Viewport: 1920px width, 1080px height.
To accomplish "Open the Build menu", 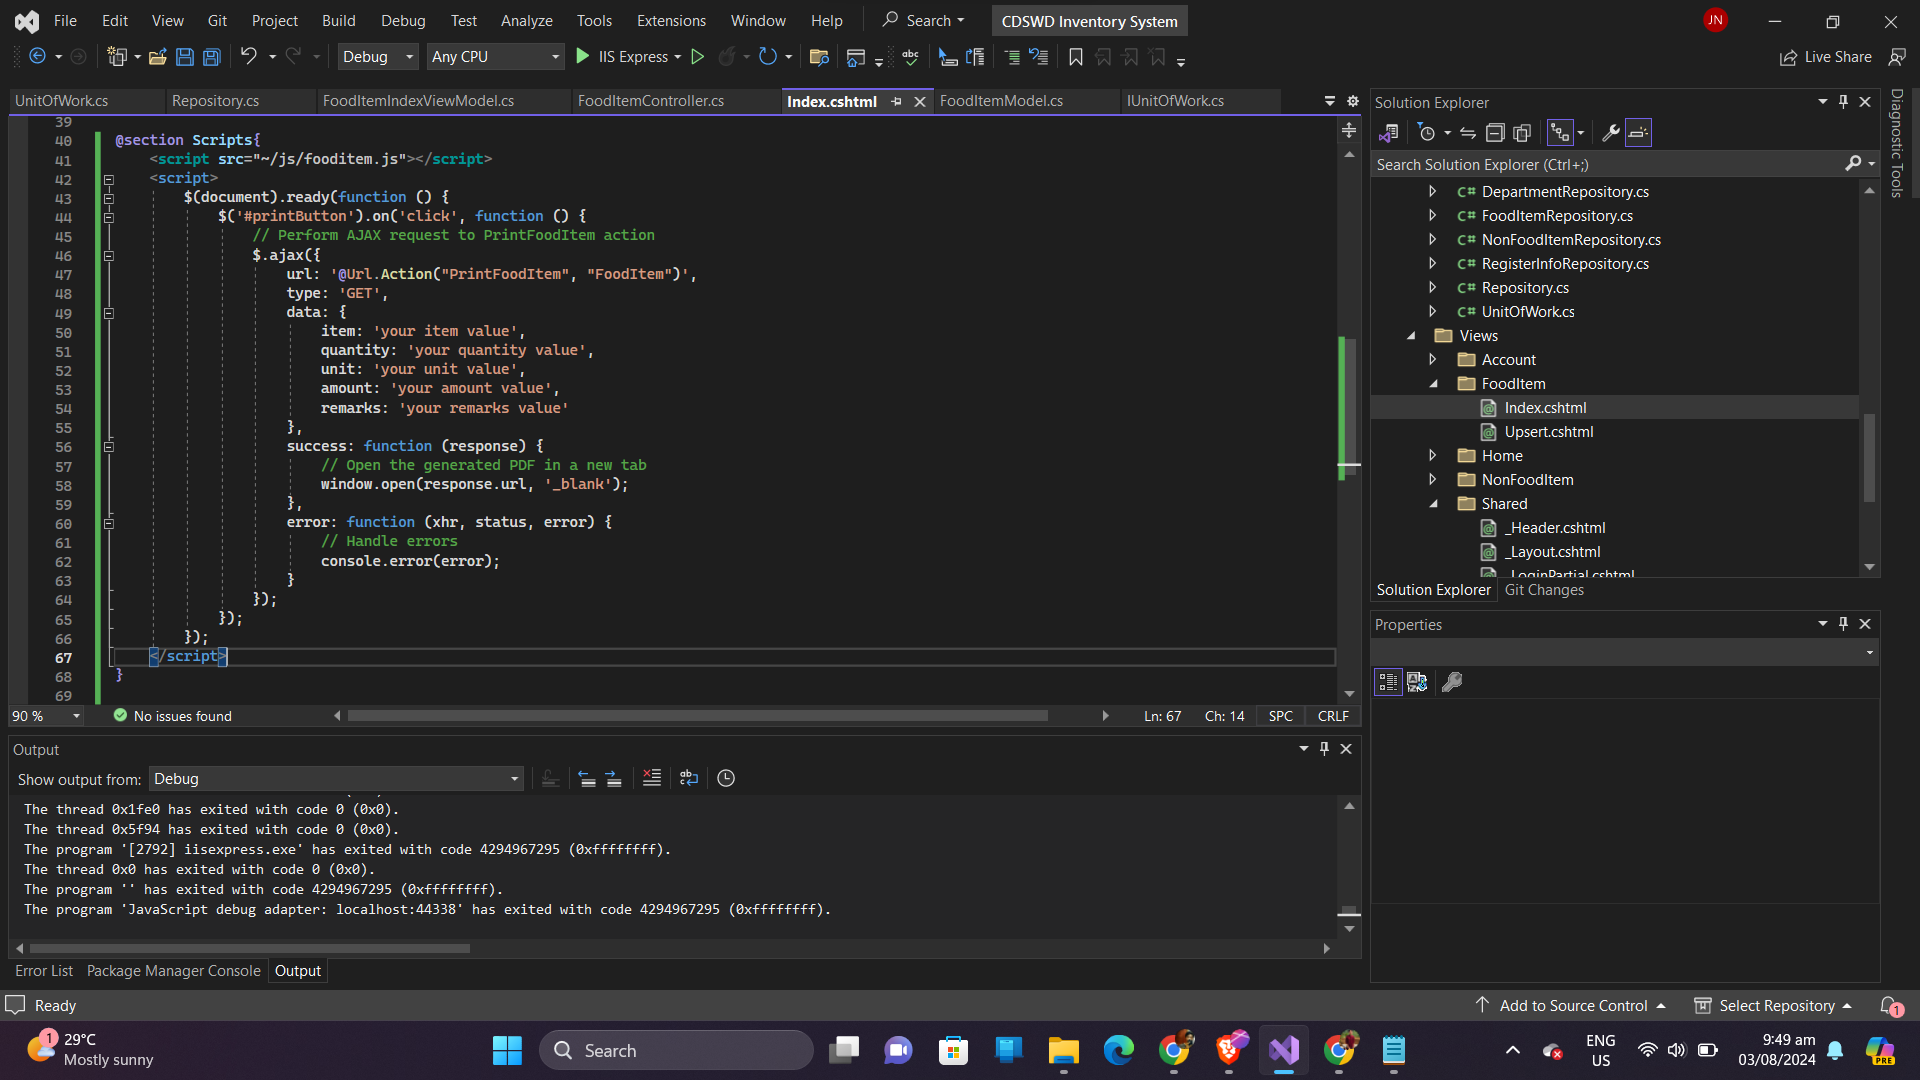I will [x=338, y=20].
